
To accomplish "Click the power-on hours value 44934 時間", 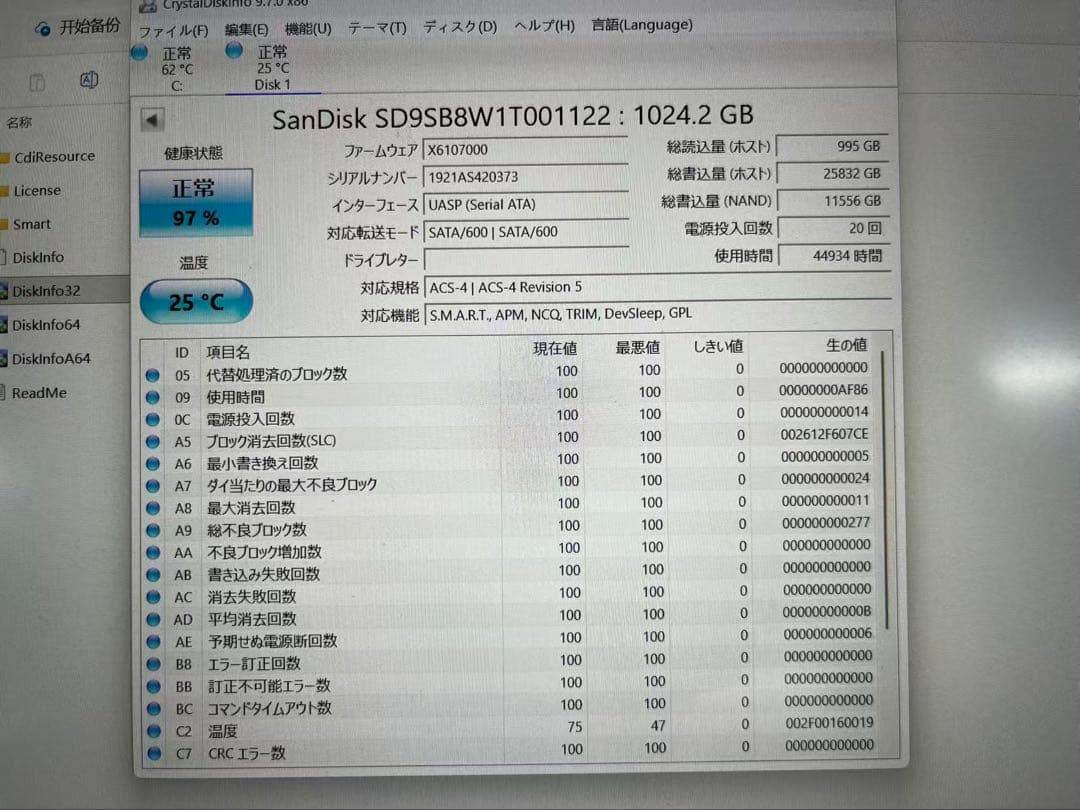I will coord(835,256).
